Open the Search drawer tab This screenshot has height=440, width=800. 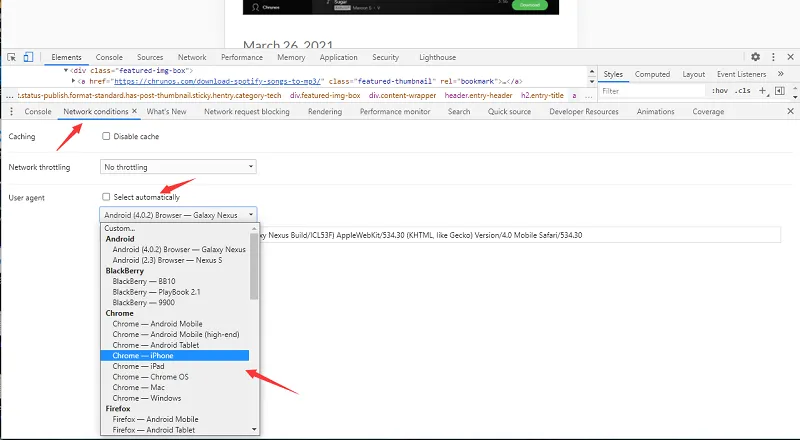(x=459, y=111)
